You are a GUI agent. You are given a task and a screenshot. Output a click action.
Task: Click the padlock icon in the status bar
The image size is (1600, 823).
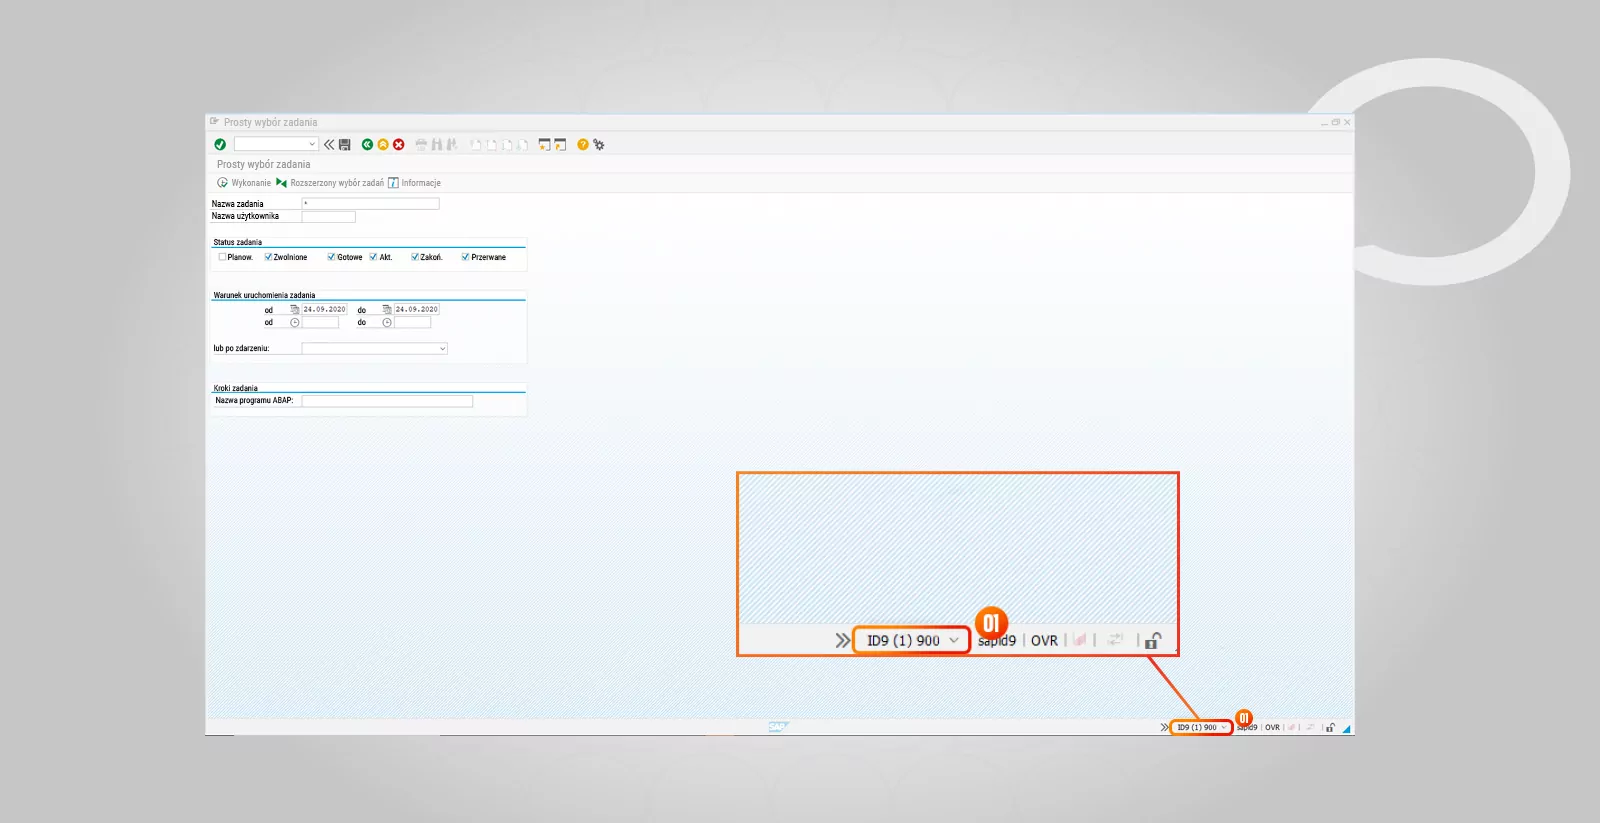tap(1330, 728)
